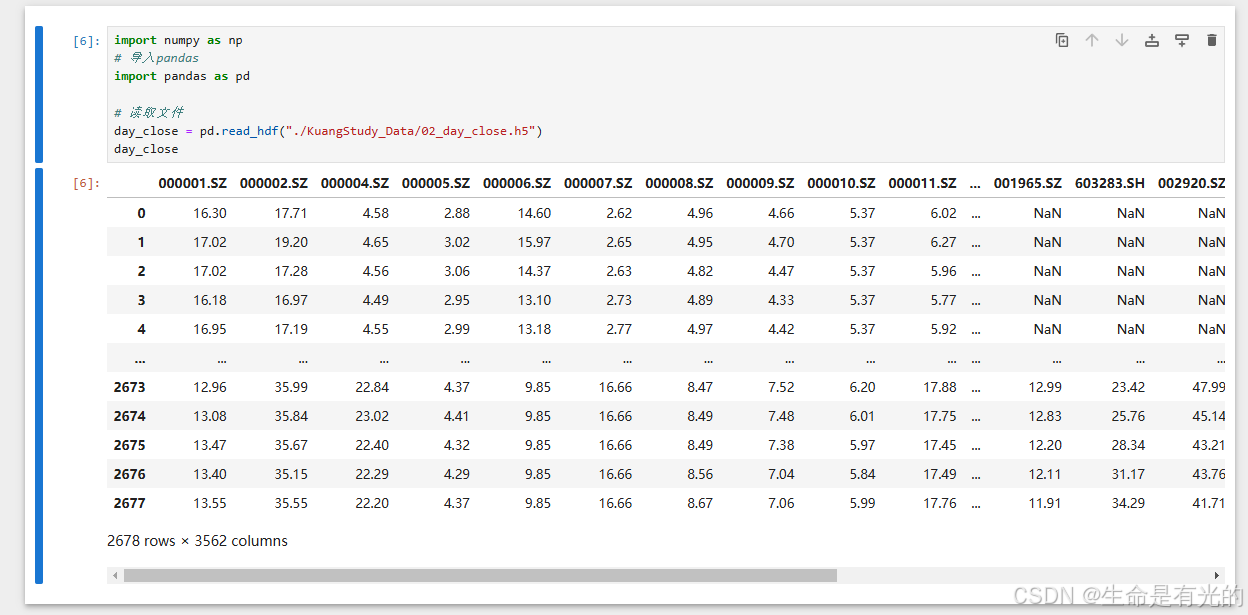The height and width of the screenshot is (615, 1248).
Task: Select column header 603283.SH
Action: 1109,183
